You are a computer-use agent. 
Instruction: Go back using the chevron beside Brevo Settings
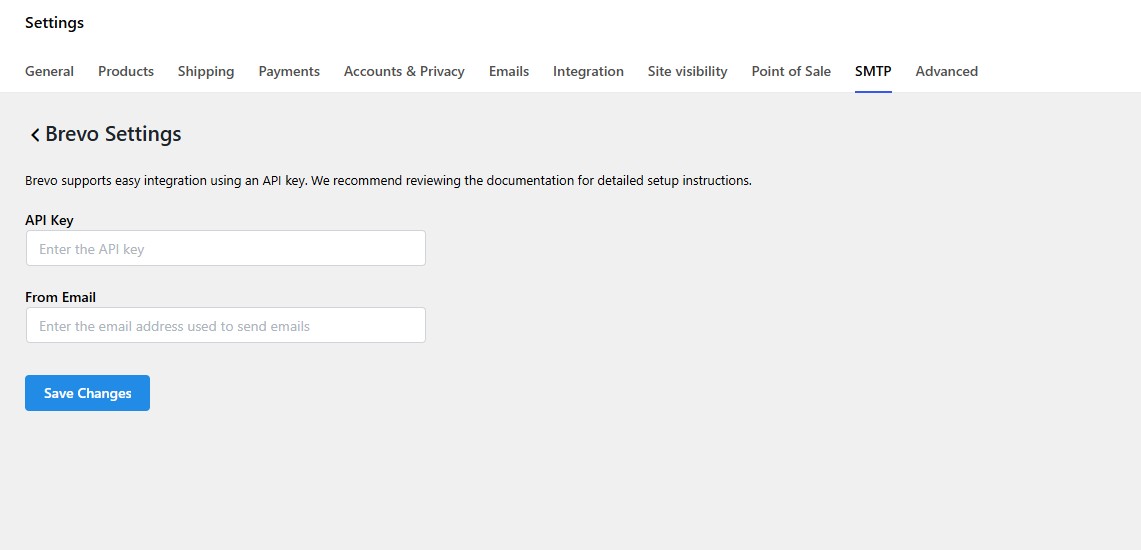pyautogui.click(x=34, y=135)
